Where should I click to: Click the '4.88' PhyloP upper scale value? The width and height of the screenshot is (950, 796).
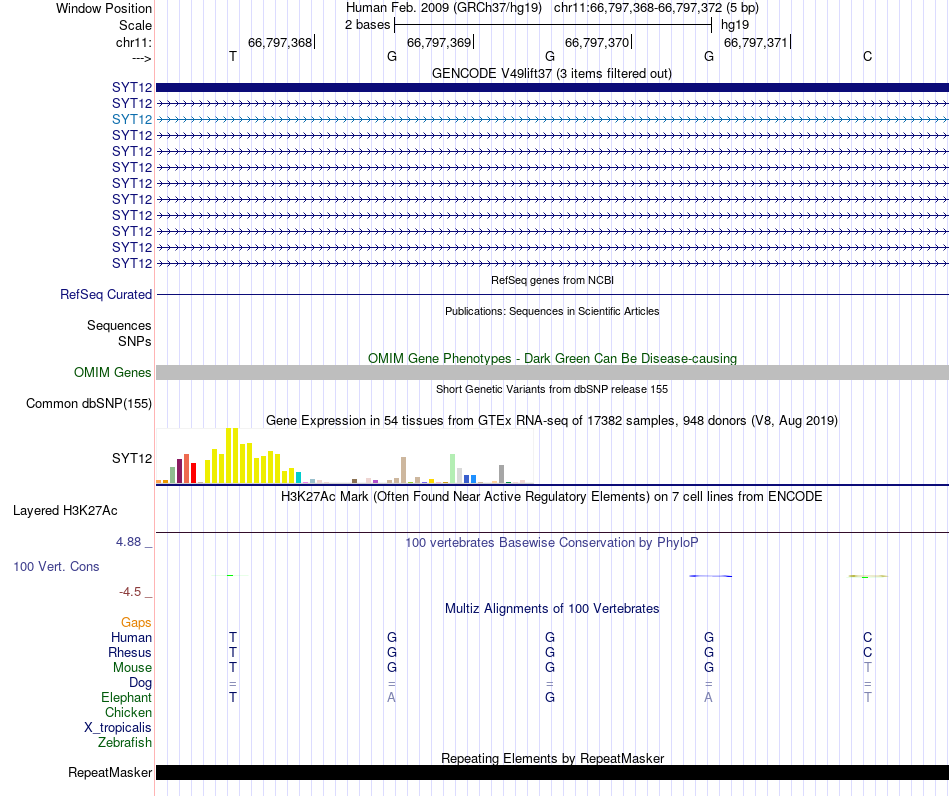pyautogui.click(x=128, y=542)
